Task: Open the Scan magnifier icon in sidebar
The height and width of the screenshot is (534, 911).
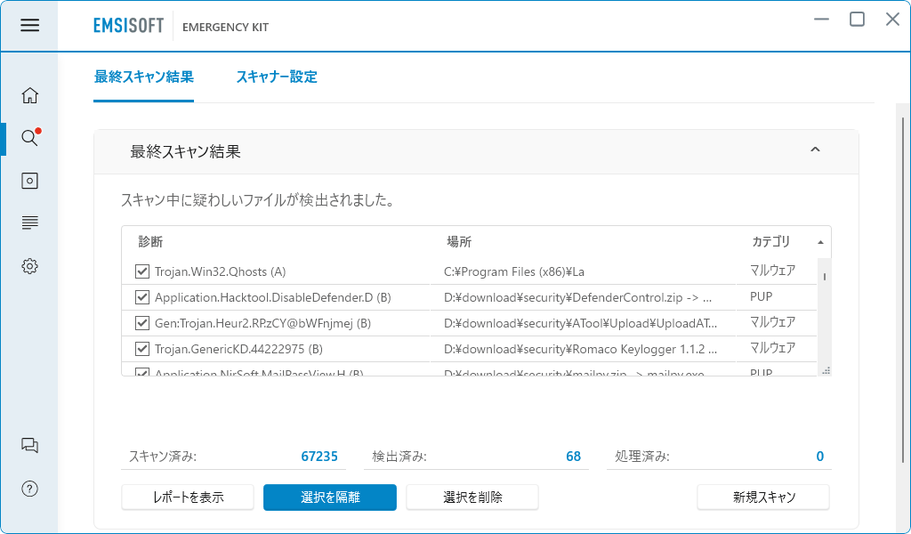Action: pos(30,138)
